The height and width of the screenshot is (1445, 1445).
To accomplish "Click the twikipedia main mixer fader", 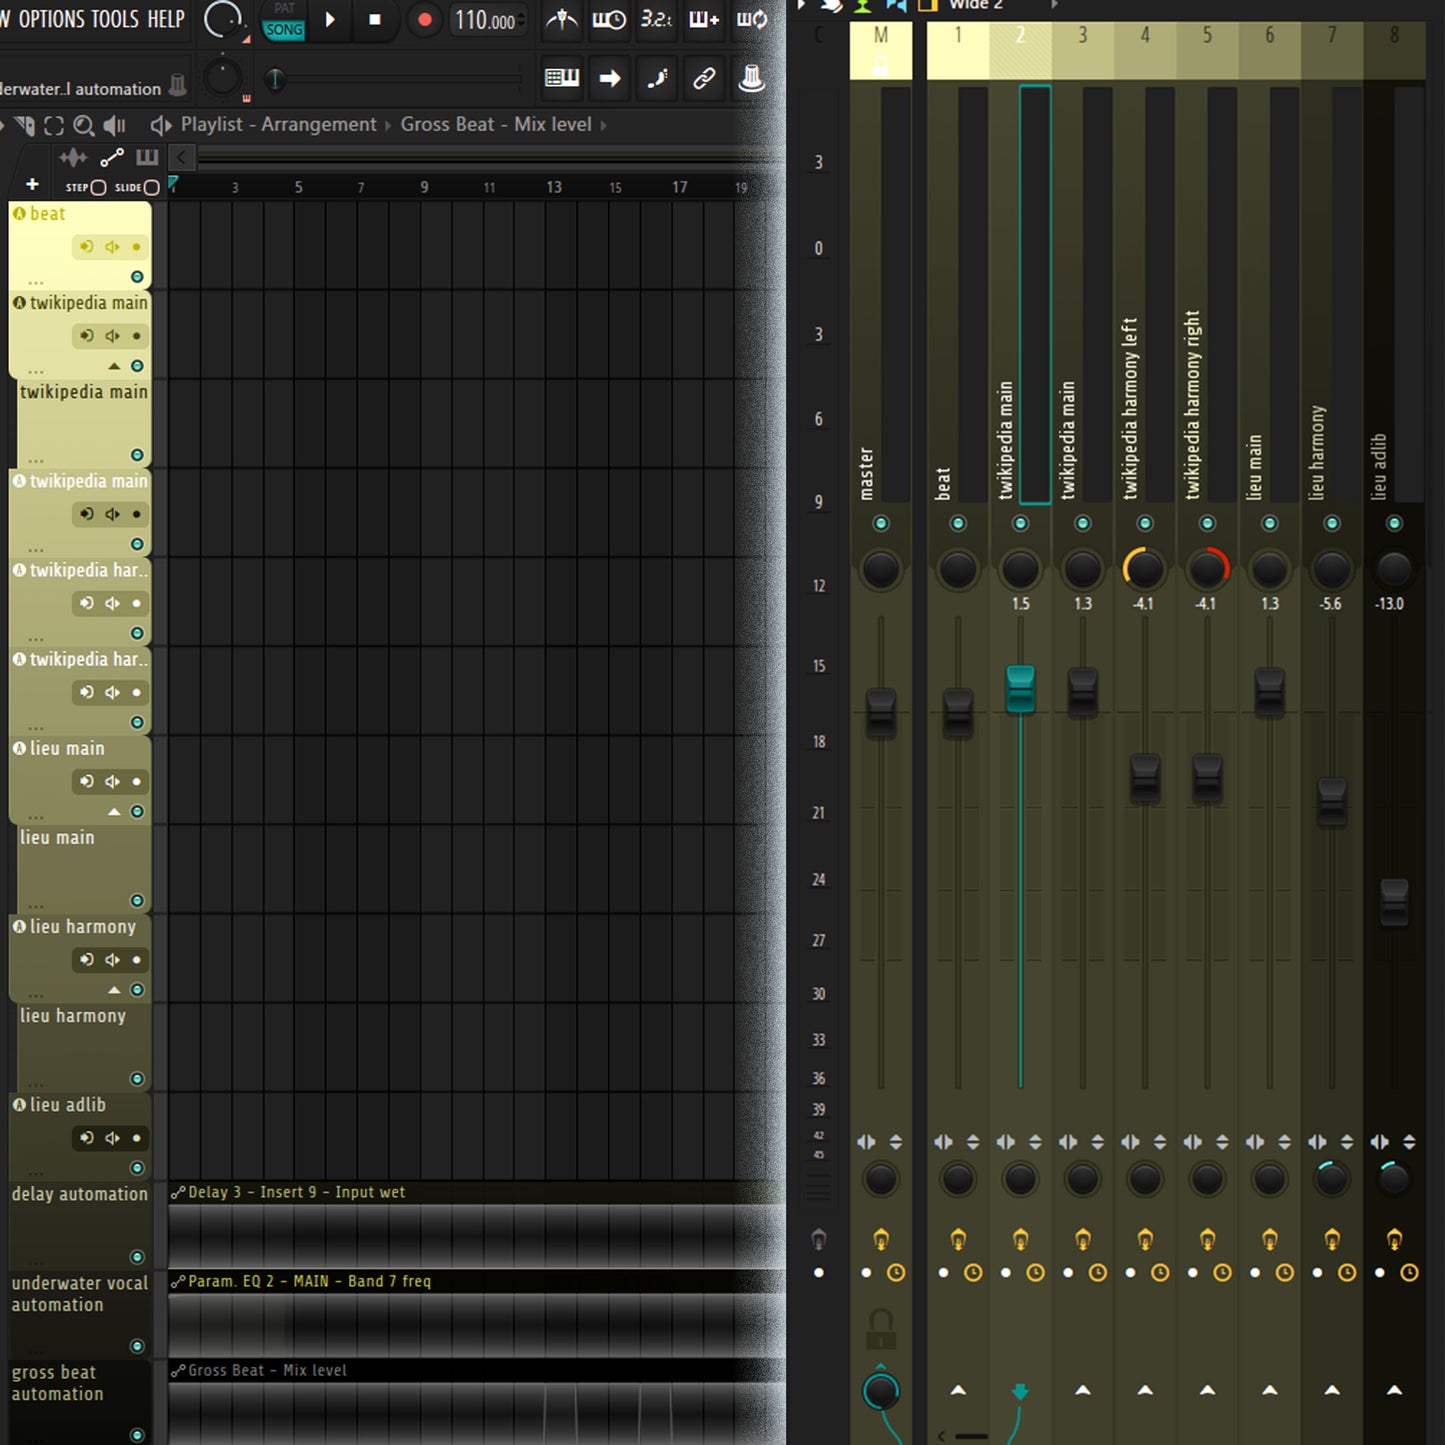I will coord(1020,689).
